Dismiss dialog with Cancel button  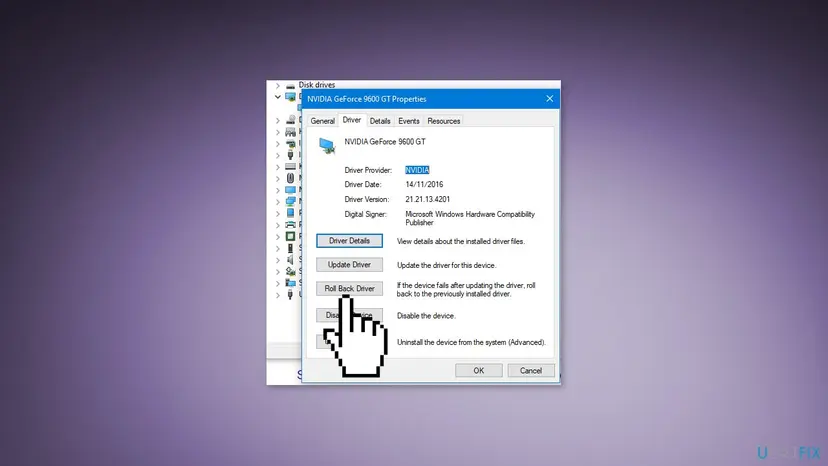pos(531,370)
